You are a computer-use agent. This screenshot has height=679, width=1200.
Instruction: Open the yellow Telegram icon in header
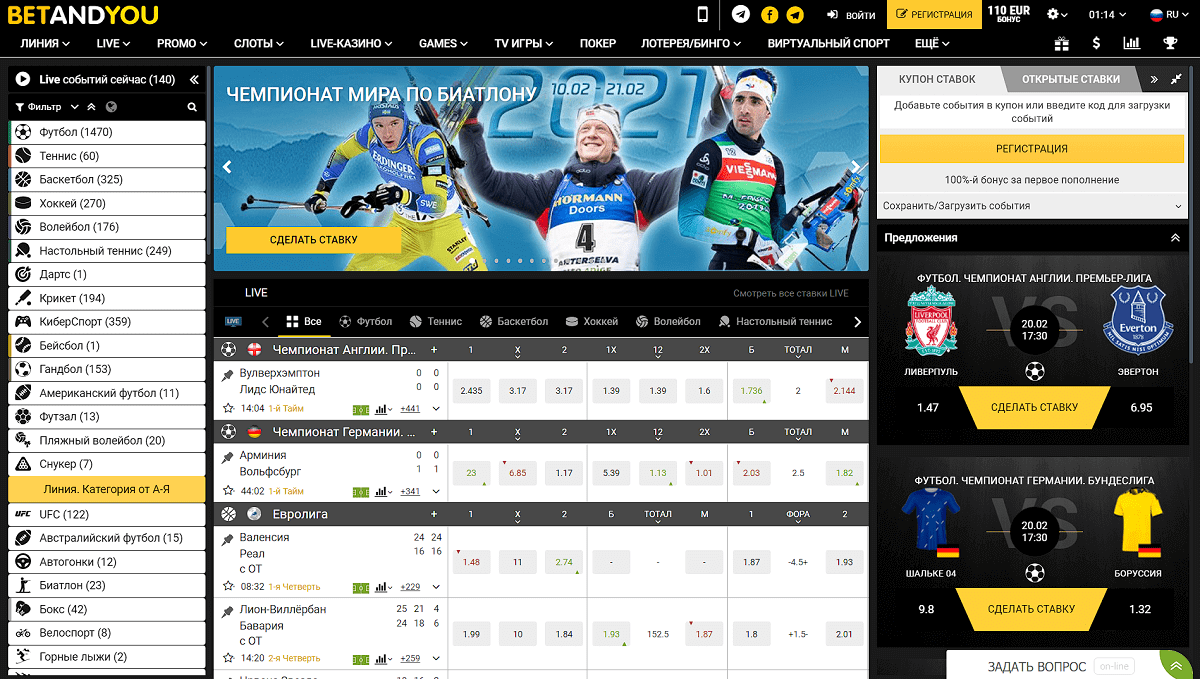pos(795,14)
